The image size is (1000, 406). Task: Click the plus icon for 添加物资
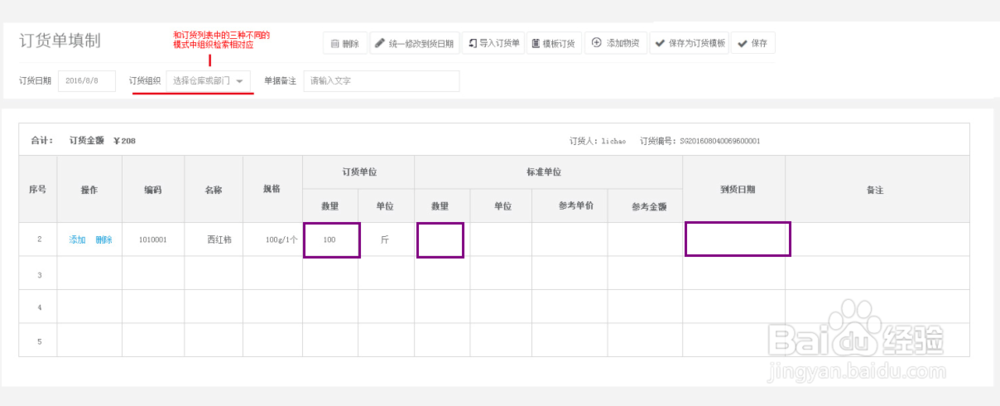coord(597,44)
